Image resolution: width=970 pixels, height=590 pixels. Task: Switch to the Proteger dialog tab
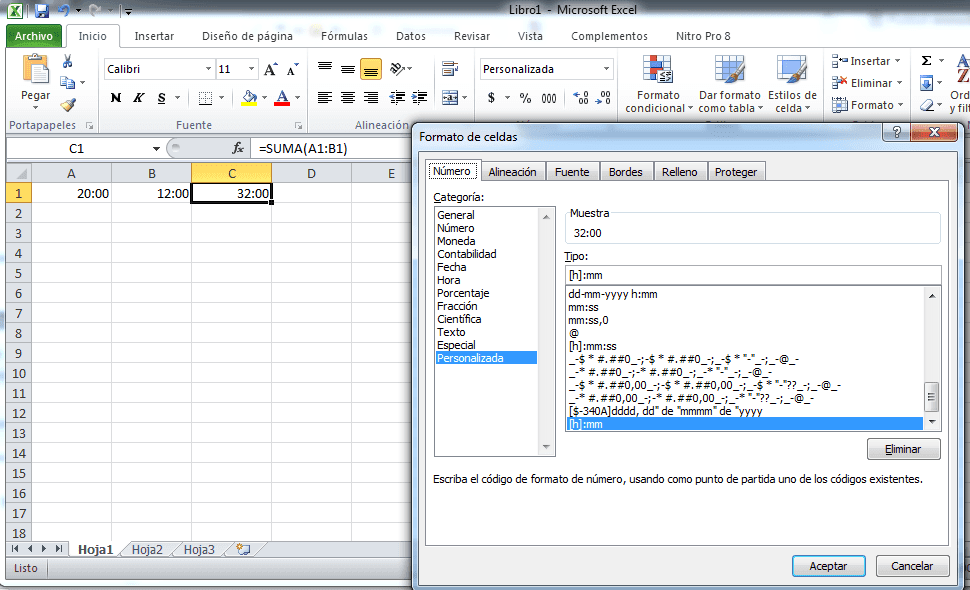(x=736, y=172)
